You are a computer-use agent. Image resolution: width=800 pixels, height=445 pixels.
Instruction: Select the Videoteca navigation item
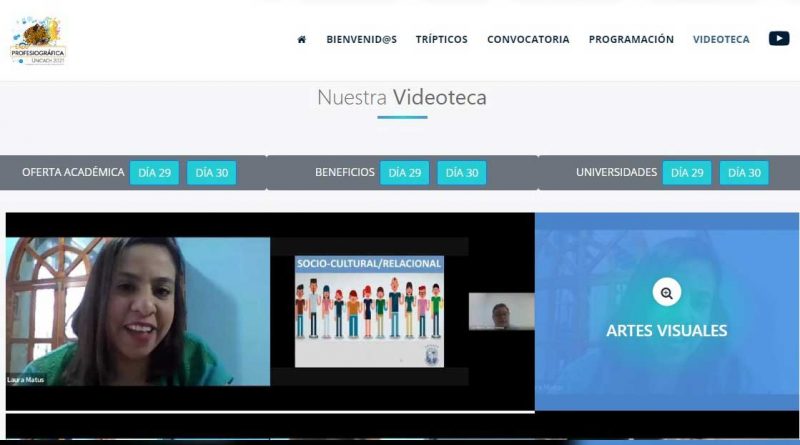[721, 40]
